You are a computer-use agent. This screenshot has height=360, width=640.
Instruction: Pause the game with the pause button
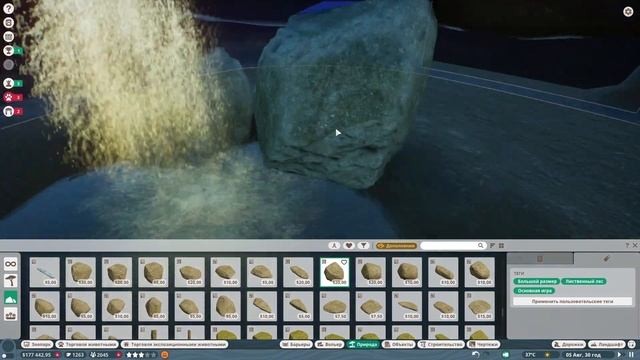[x=631, y=355]
